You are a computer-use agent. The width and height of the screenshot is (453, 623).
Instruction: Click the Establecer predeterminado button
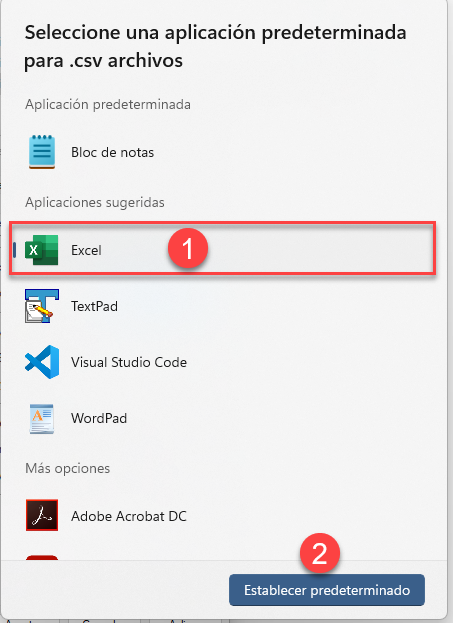pos(327,590)
